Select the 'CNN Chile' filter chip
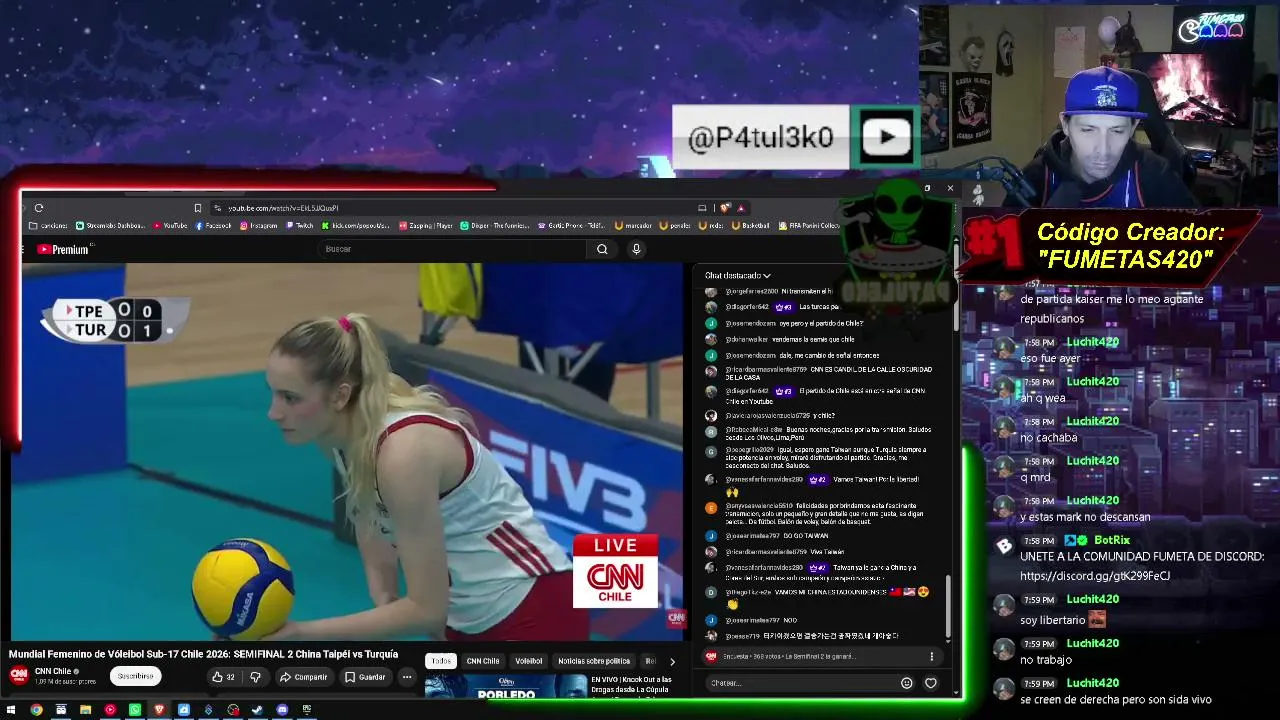This screenshot has width=1280, height=720. pyautogui.click(x=483, y=661)
